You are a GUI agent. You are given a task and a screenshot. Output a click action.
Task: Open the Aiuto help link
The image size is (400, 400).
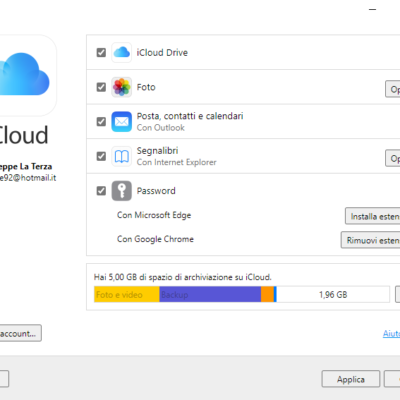pyautogui.click(x=391, y=333)
